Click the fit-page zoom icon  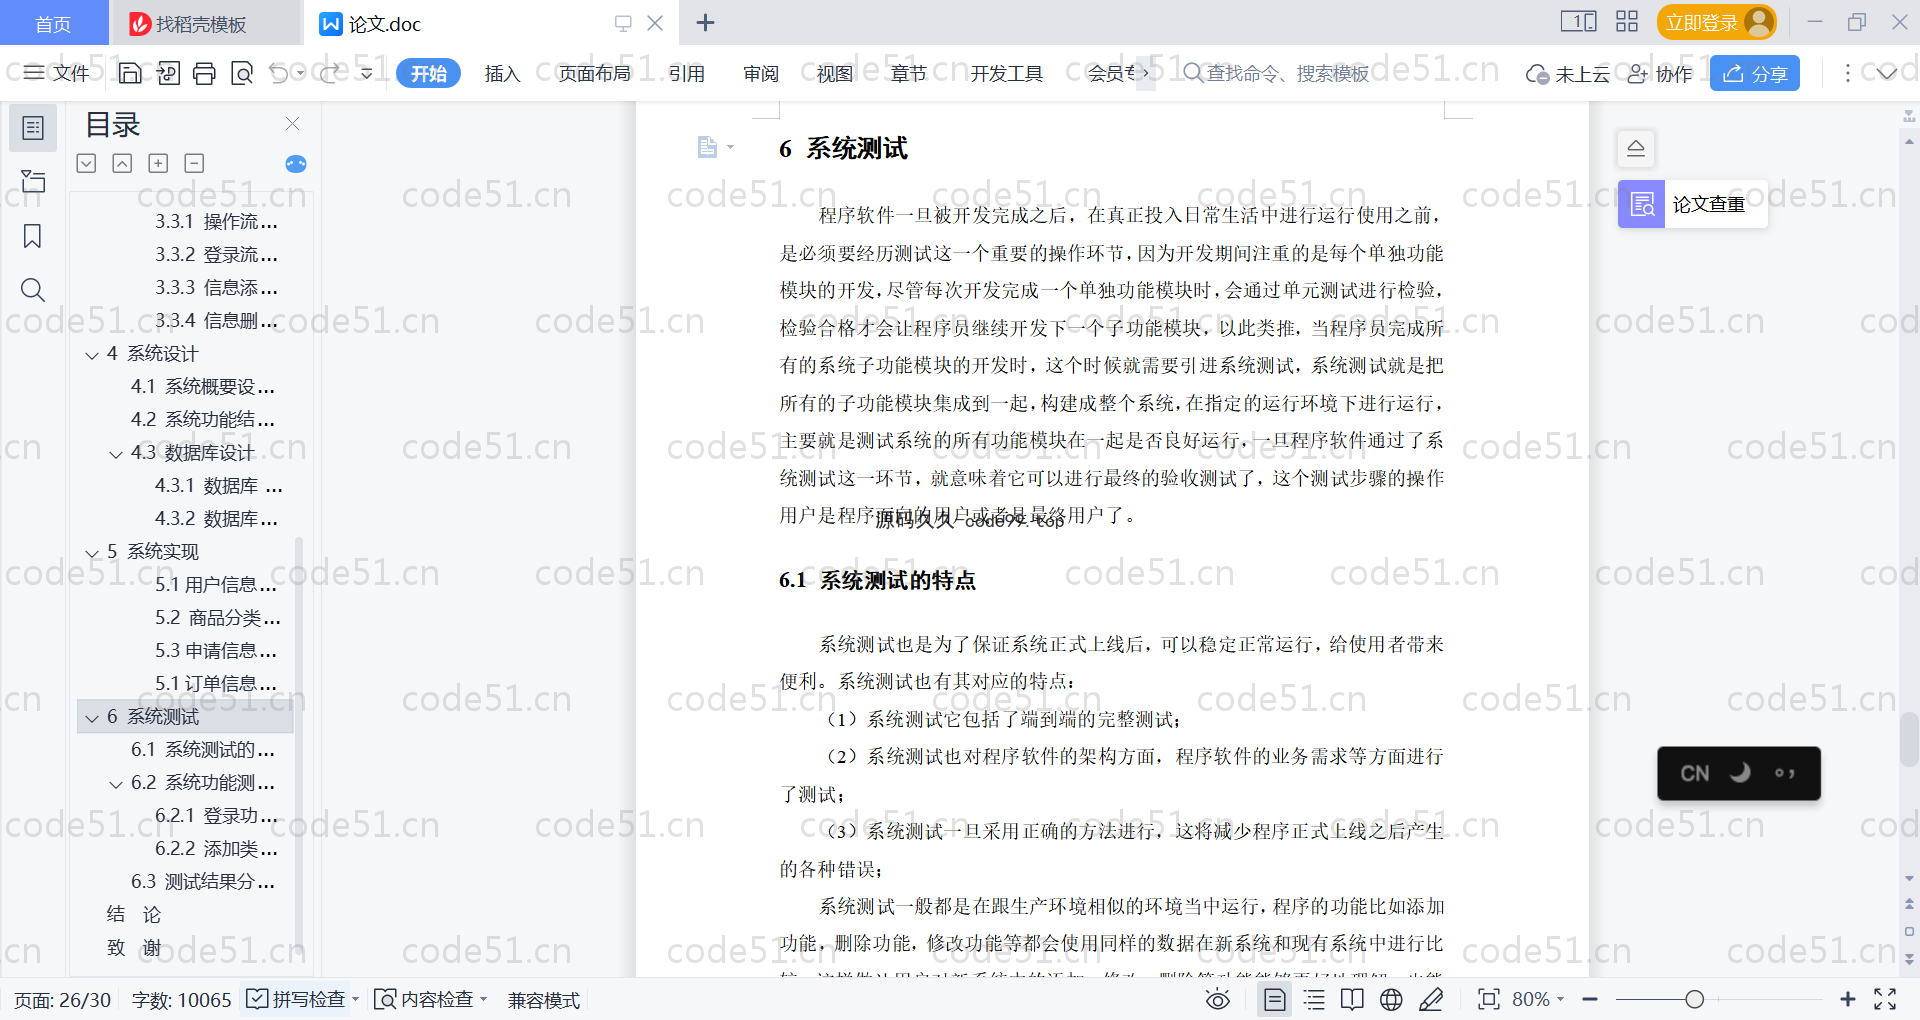pyautogui.click(x=1489, y=999)
